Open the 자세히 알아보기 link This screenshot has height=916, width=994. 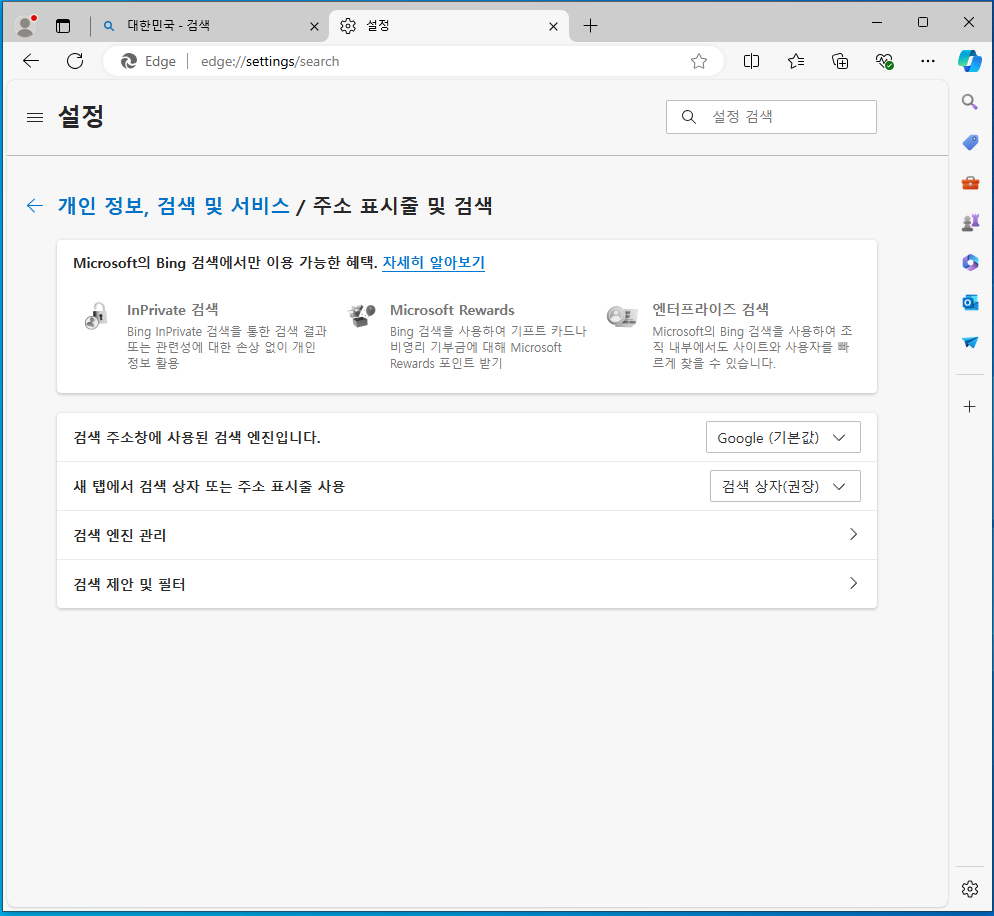click(434, 262)
